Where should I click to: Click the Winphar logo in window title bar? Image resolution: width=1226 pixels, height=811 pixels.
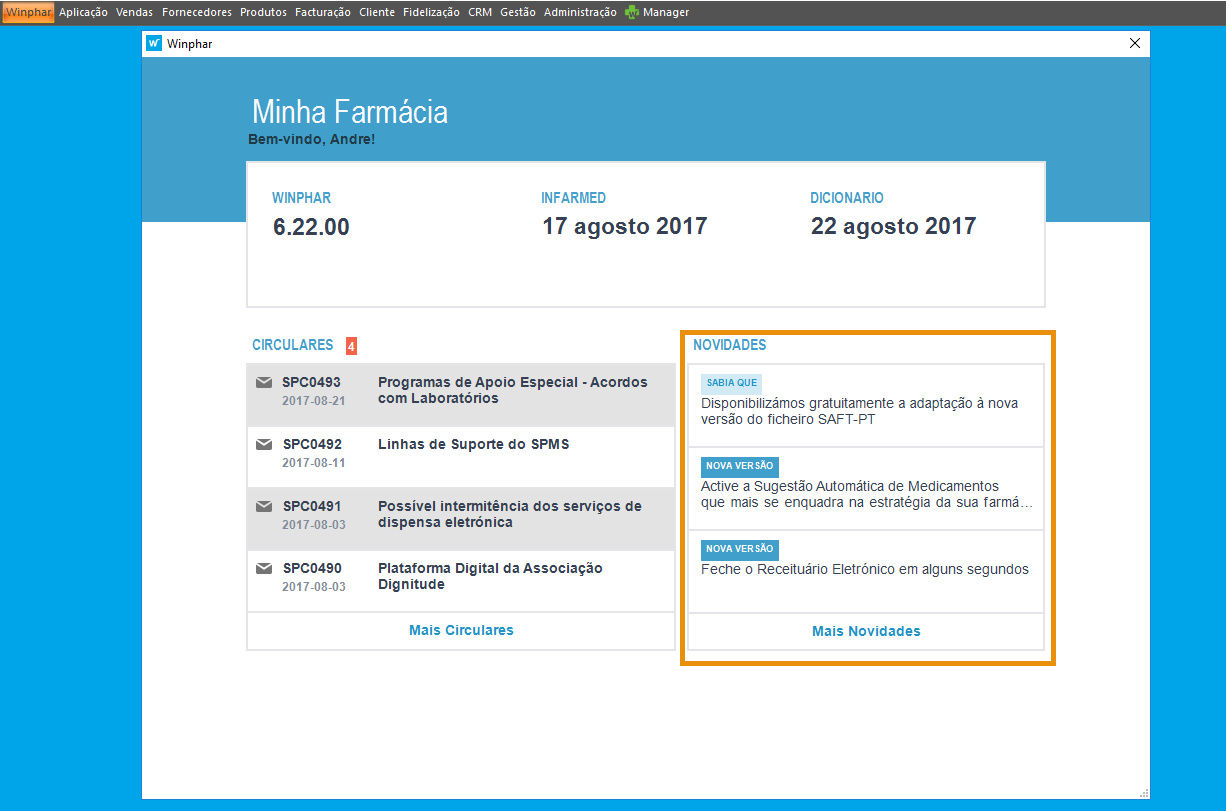(154, 44)
